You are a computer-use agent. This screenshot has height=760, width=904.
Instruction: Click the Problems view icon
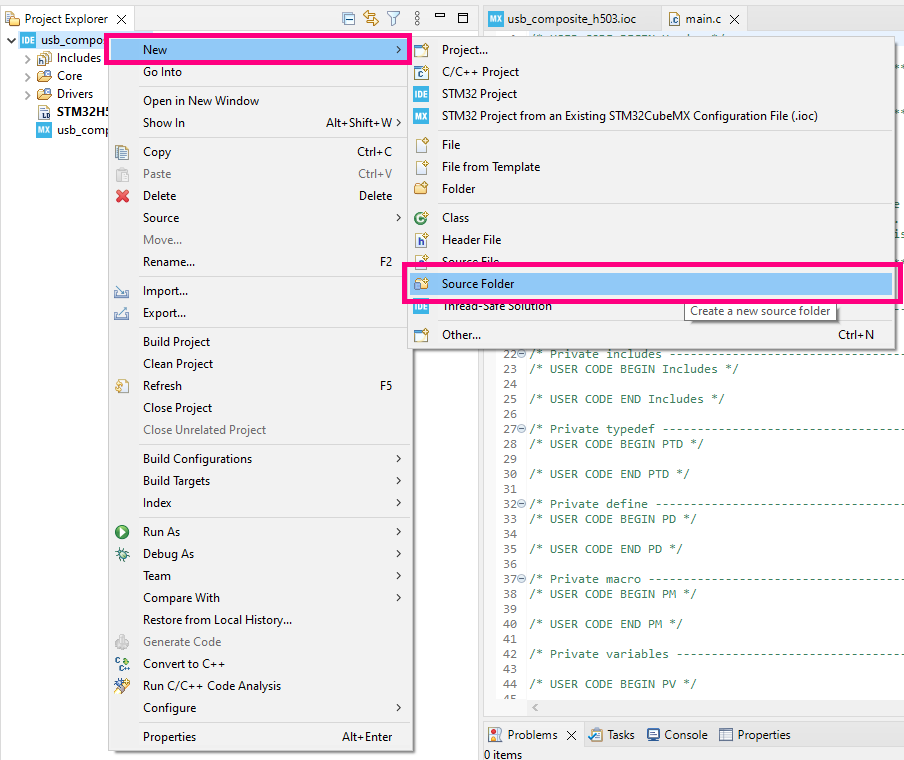click(x=495, y=735)
